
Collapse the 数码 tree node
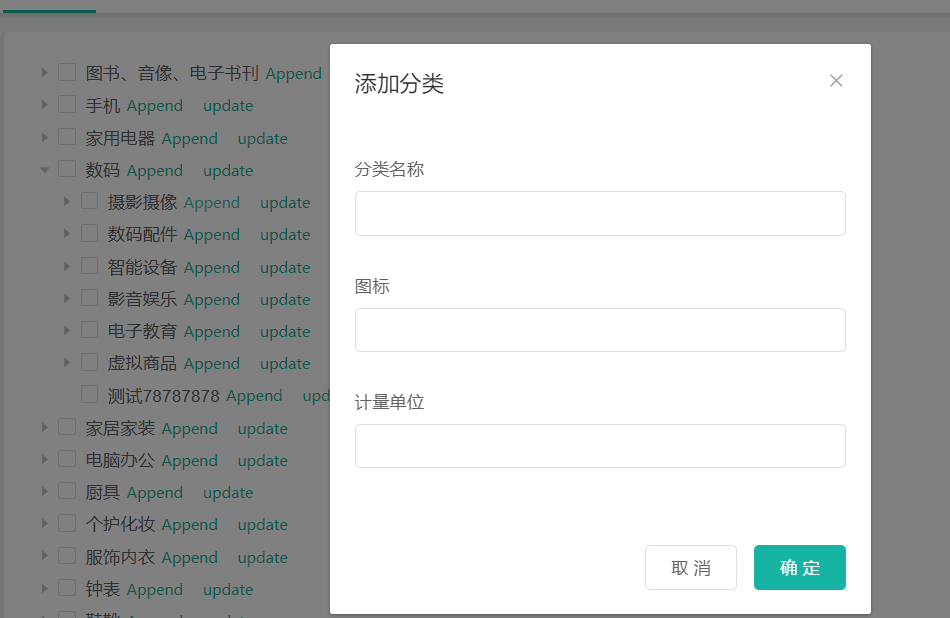pos(44,170)
